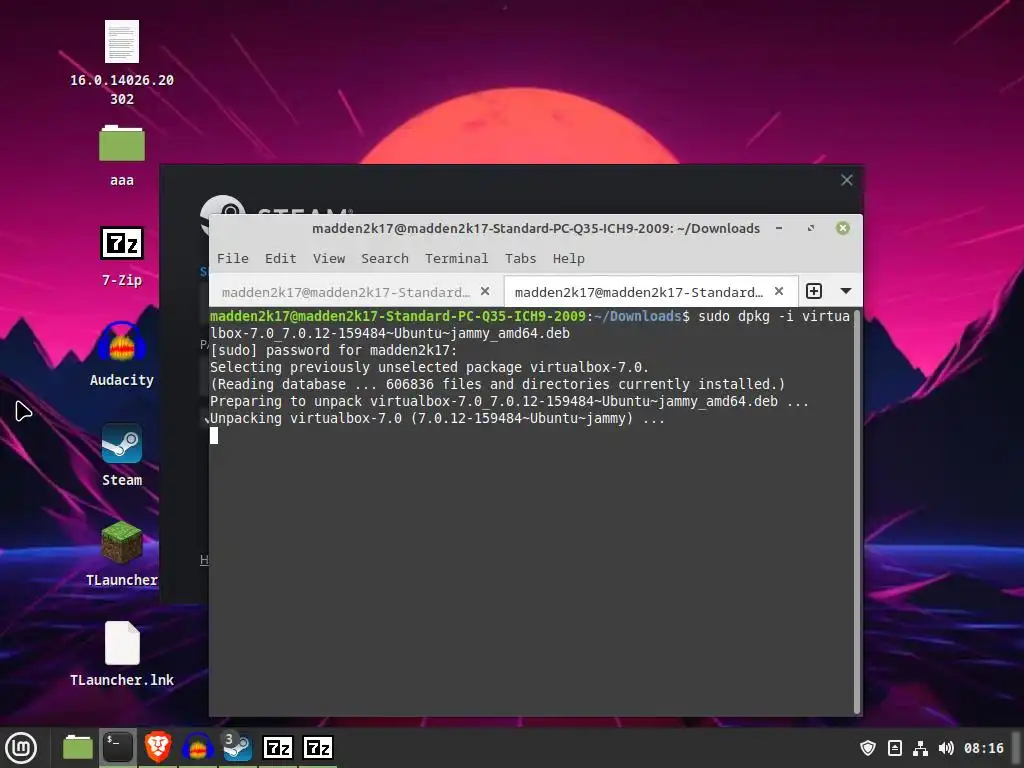Open the notes tray icon next to shield
The width and height of the screenshot is (1024, 768).
point(895,748)
